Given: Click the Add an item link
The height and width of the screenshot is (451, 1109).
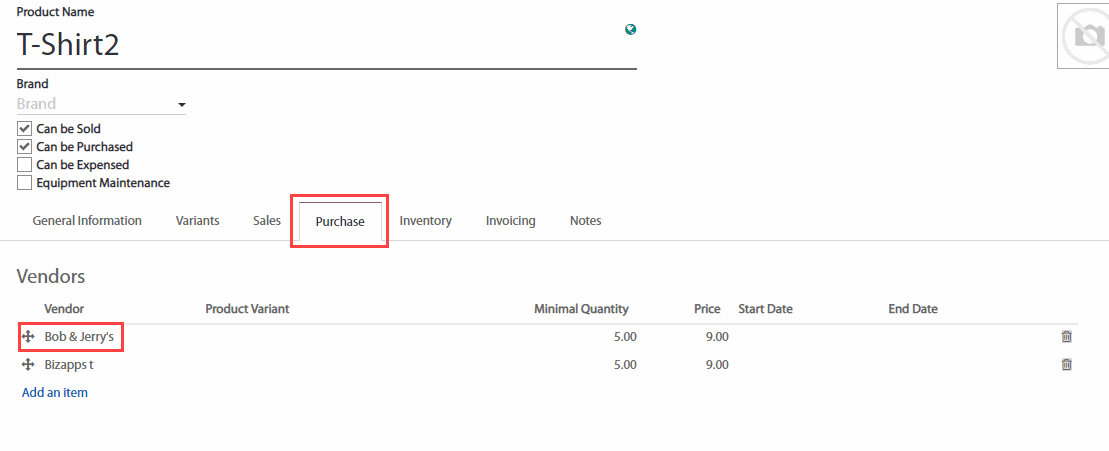Looking at the screenshot, I should pos(55,393).
